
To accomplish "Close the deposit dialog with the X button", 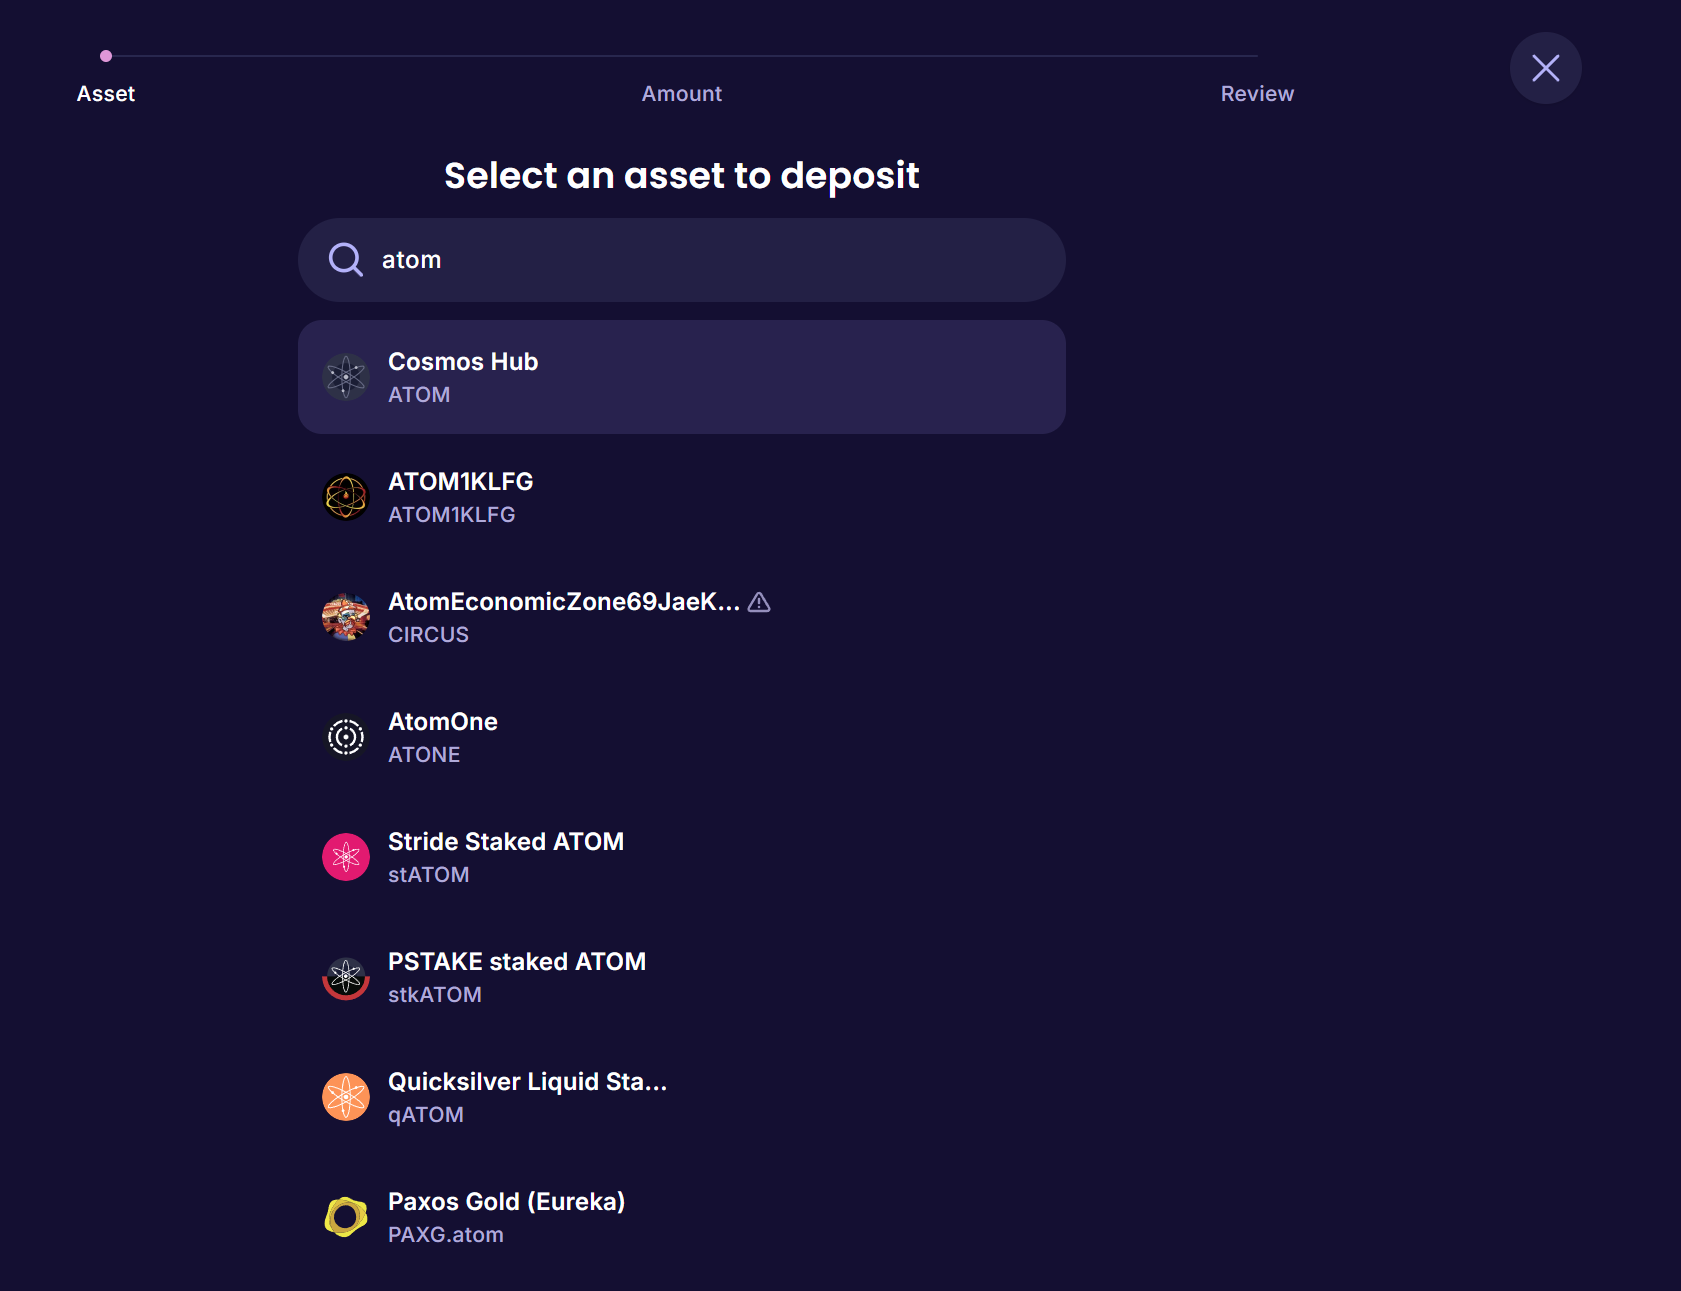I will pos(1545,68).
